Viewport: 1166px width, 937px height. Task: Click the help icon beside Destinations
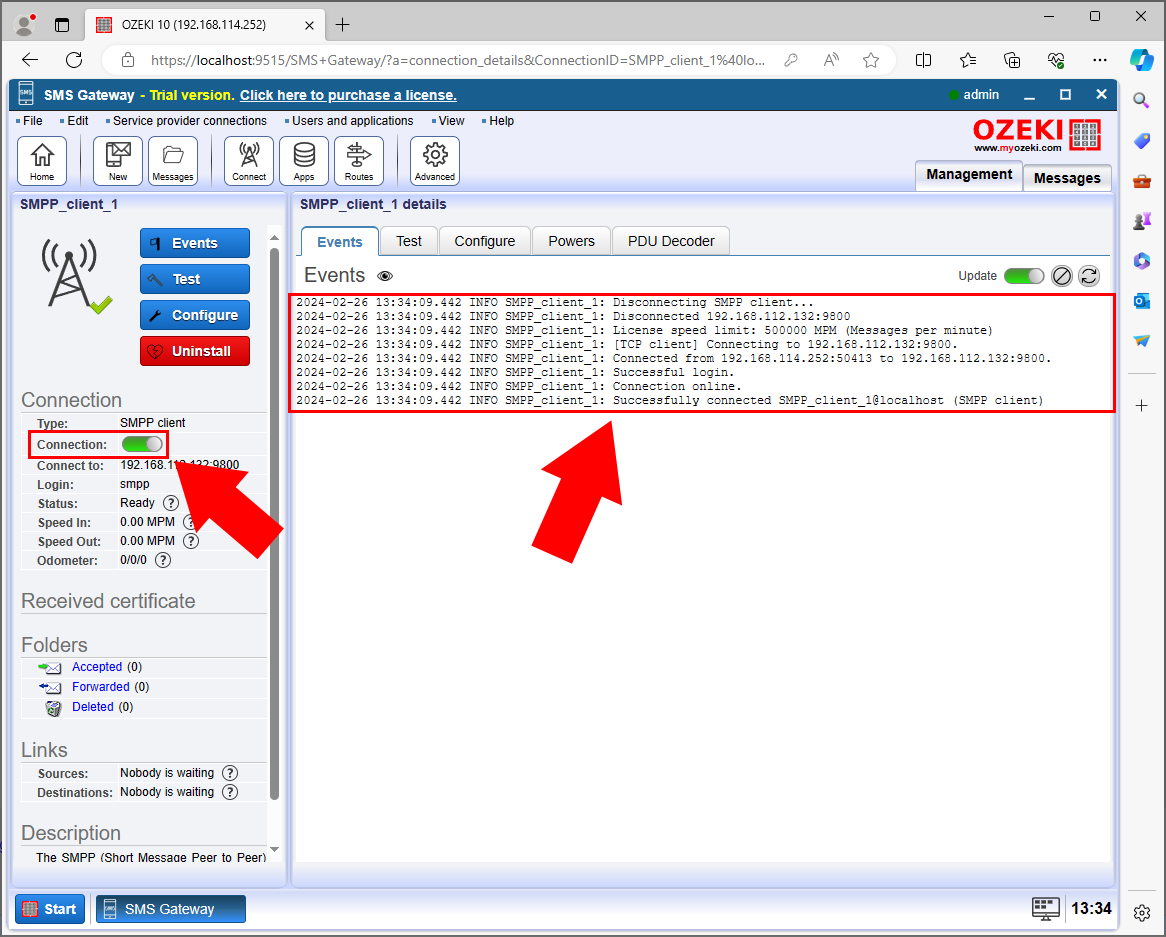tap(231, 792)
